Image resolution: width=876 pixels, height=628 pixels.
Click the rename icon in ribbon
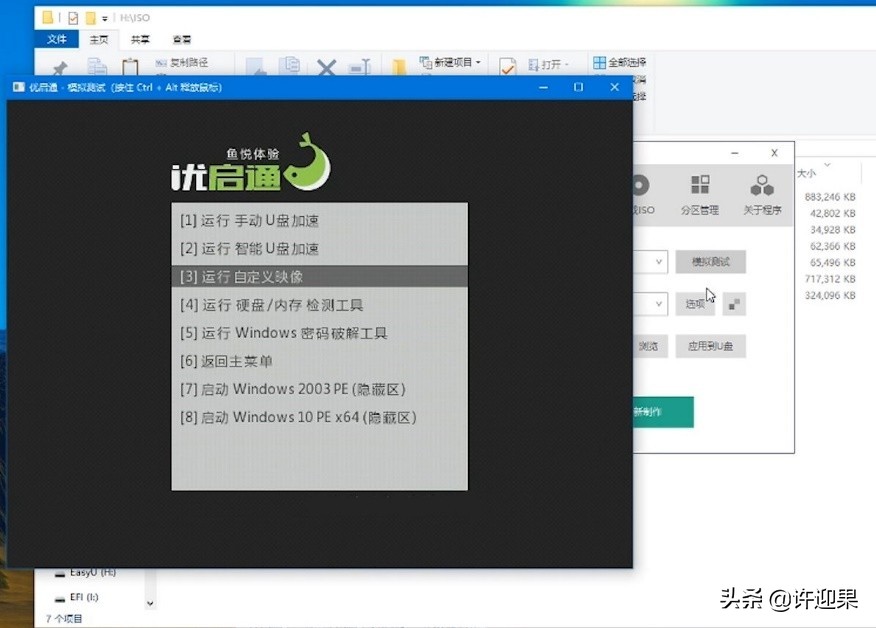[x=359, y=67]
